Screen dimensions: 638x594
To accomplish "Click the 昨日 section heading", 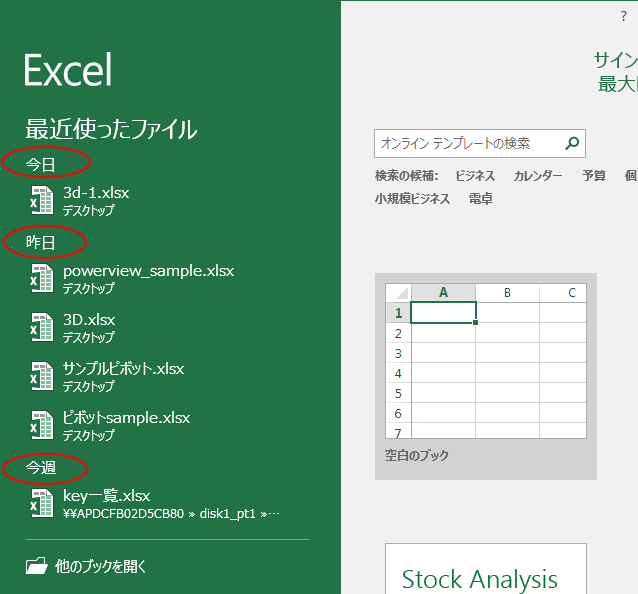I will [40, 243].
